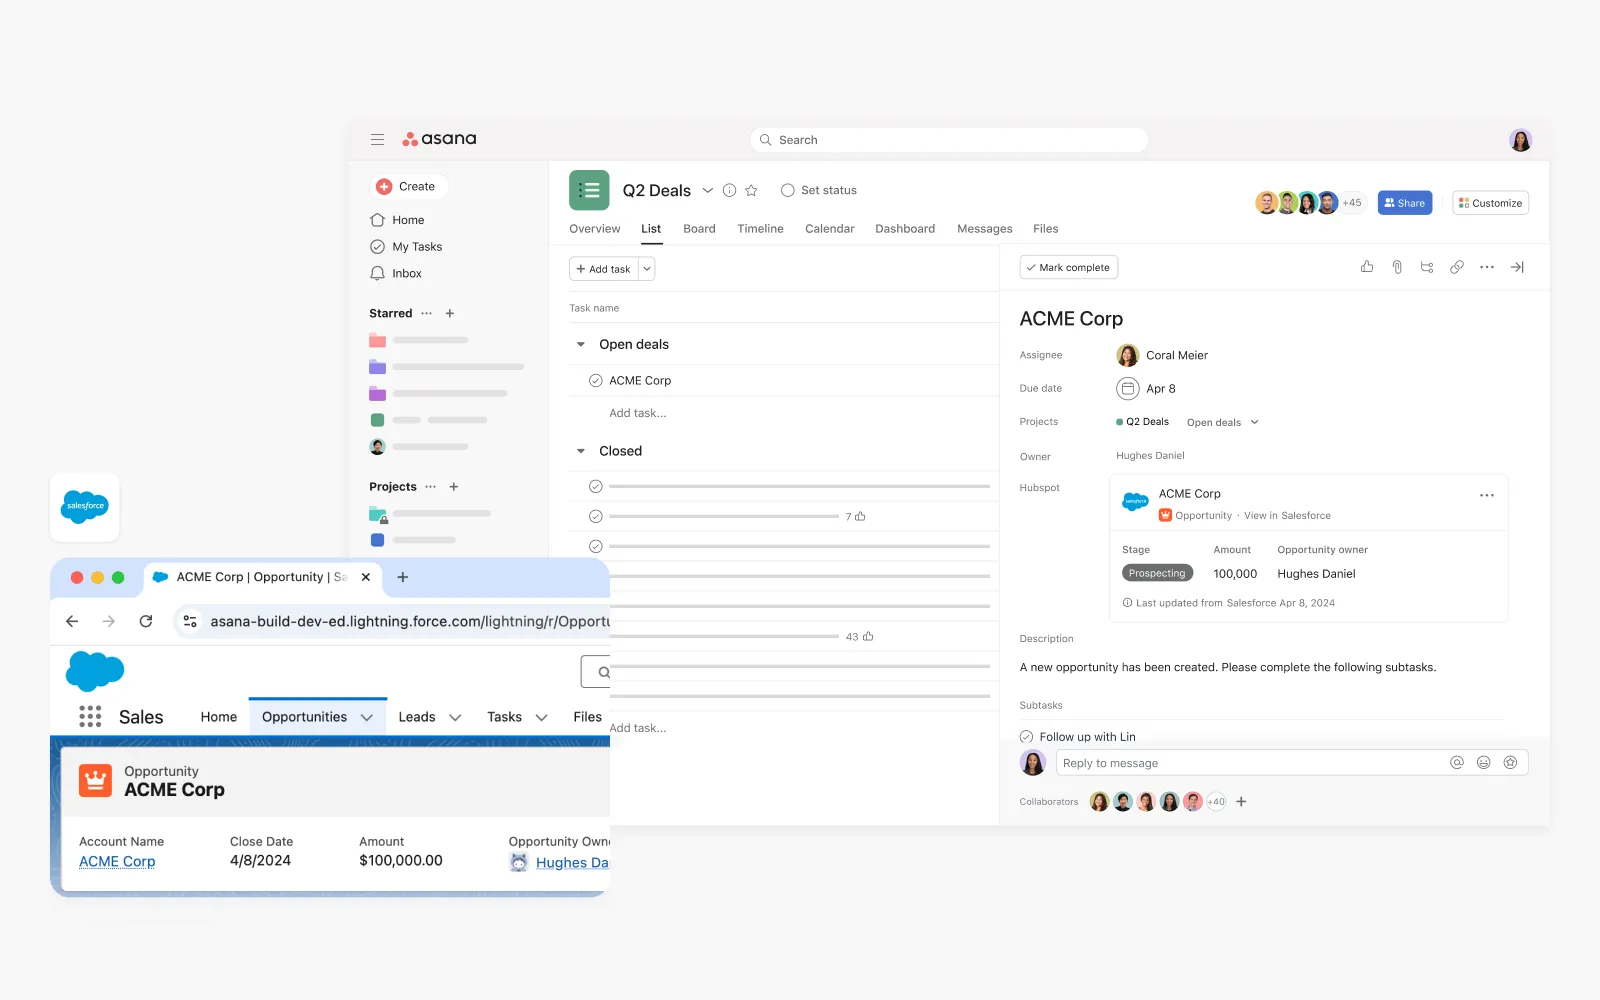Click the paperclip attachment icon
This screenshot has width=1600, height=1000.
tap(1397, 267)
